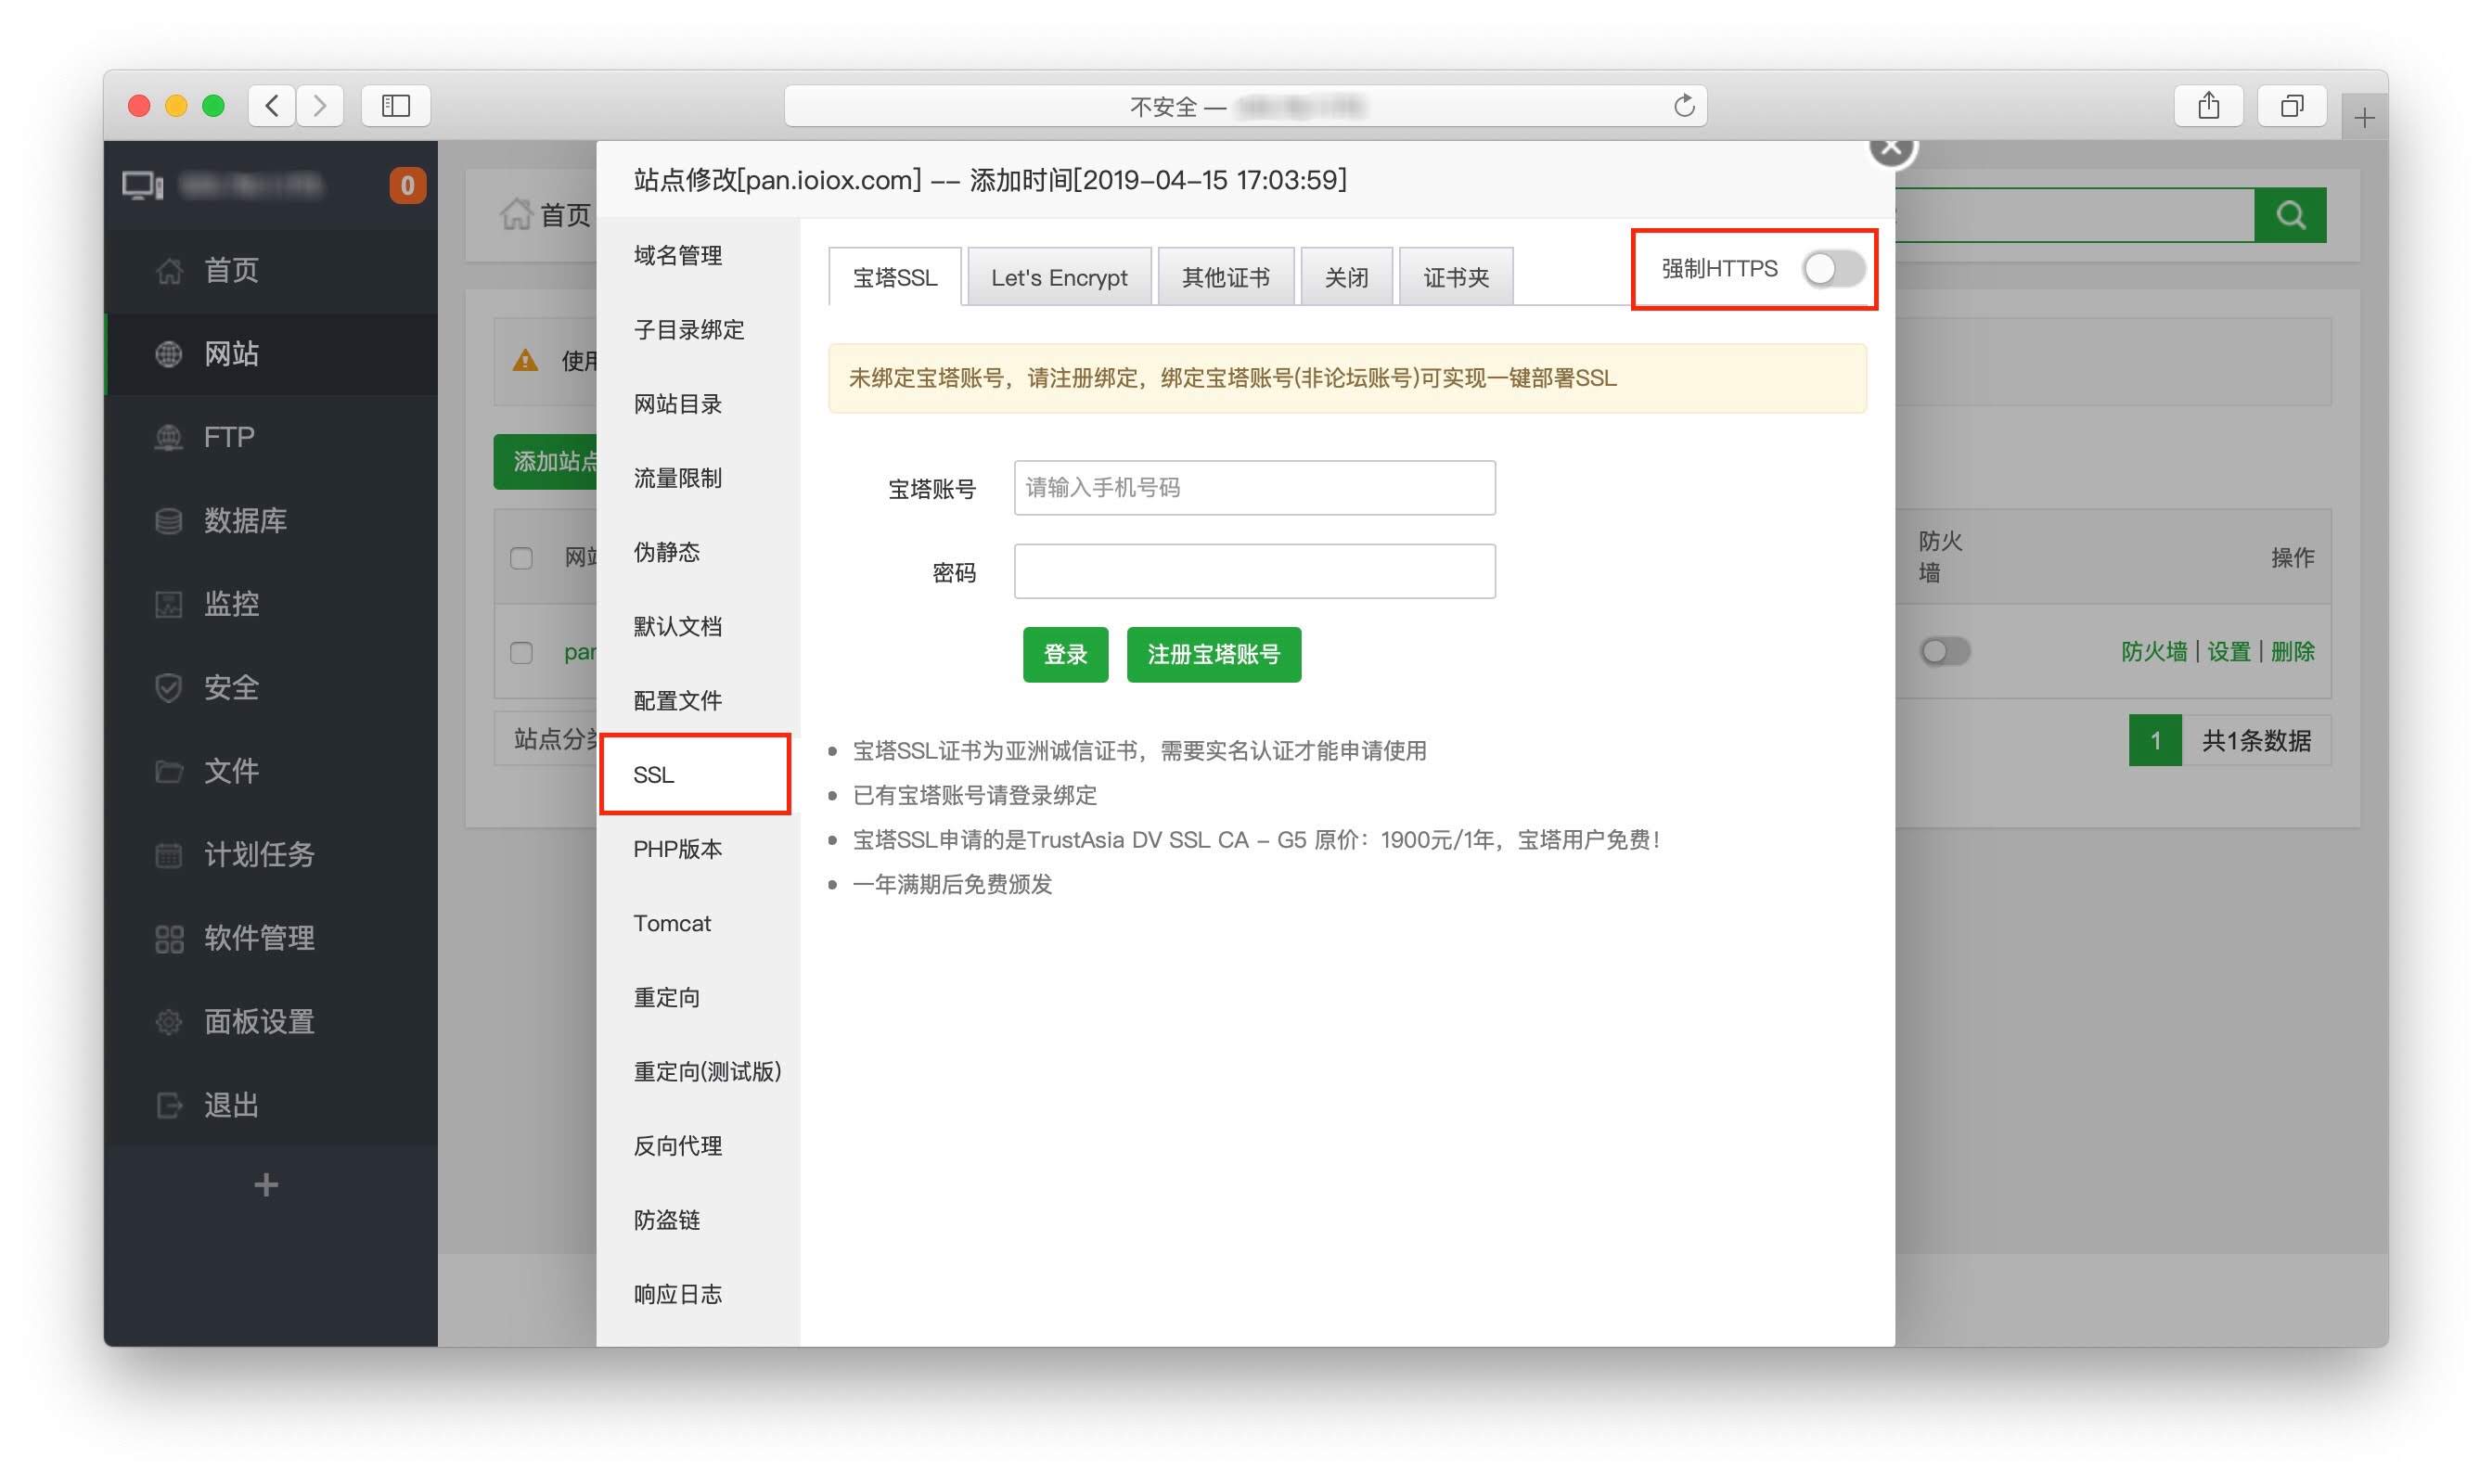Enable the 强制HTTPS switch
The height and width of the screenshot is (1484, 2492).
point(1832,269)
